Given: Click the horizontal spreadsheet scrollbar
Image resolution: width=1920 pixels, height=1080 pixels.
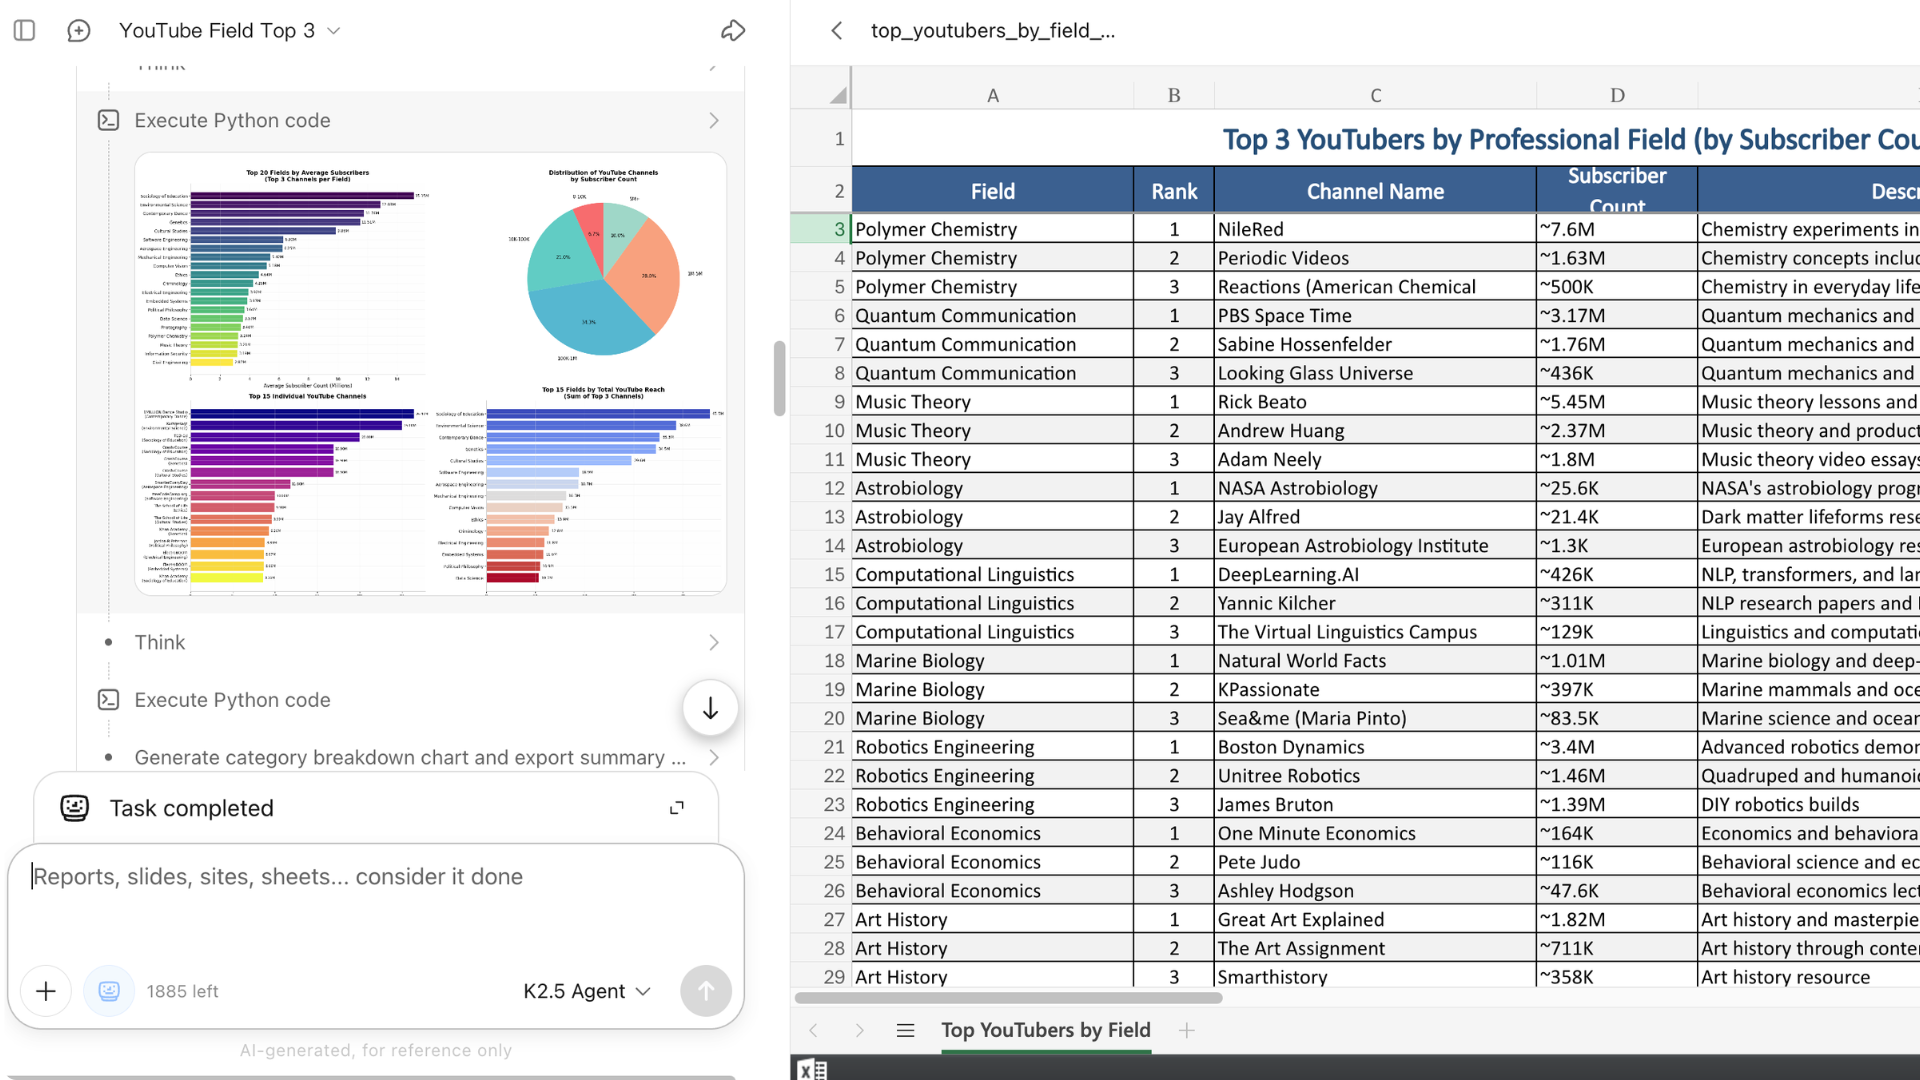Looking at the screenshot, I should point(1008,998).
